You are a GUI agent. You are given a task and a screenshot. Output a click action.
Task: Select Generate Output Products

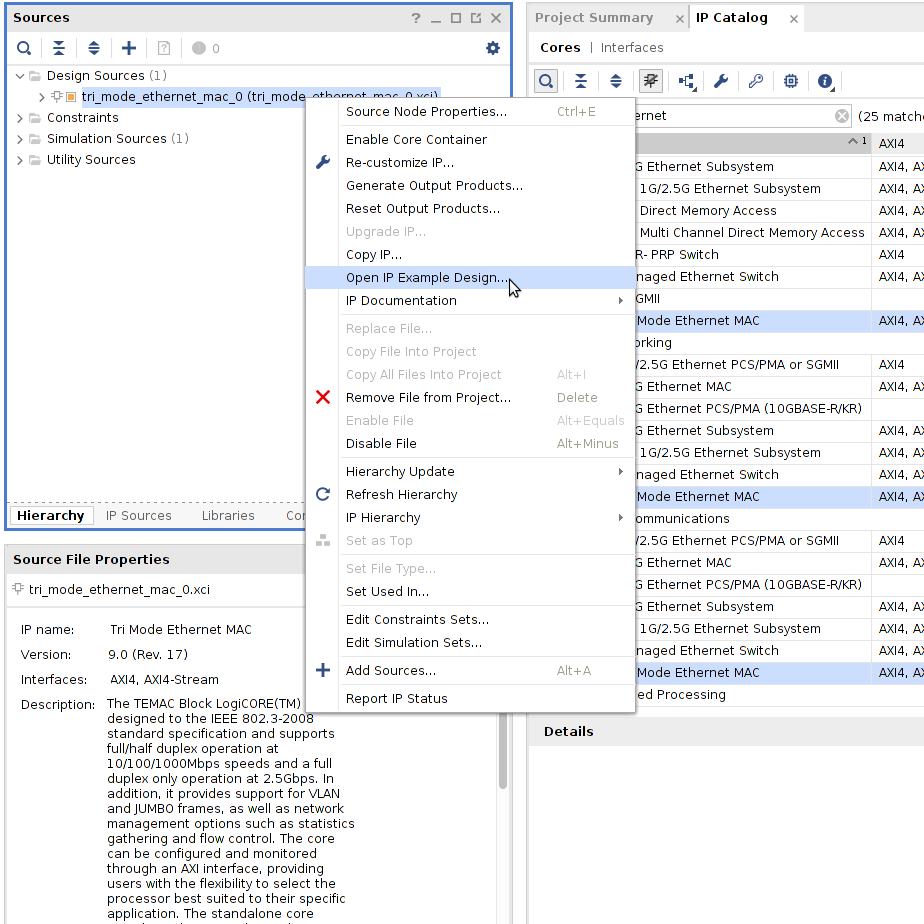pyautogui.click(x=470, y=186)
